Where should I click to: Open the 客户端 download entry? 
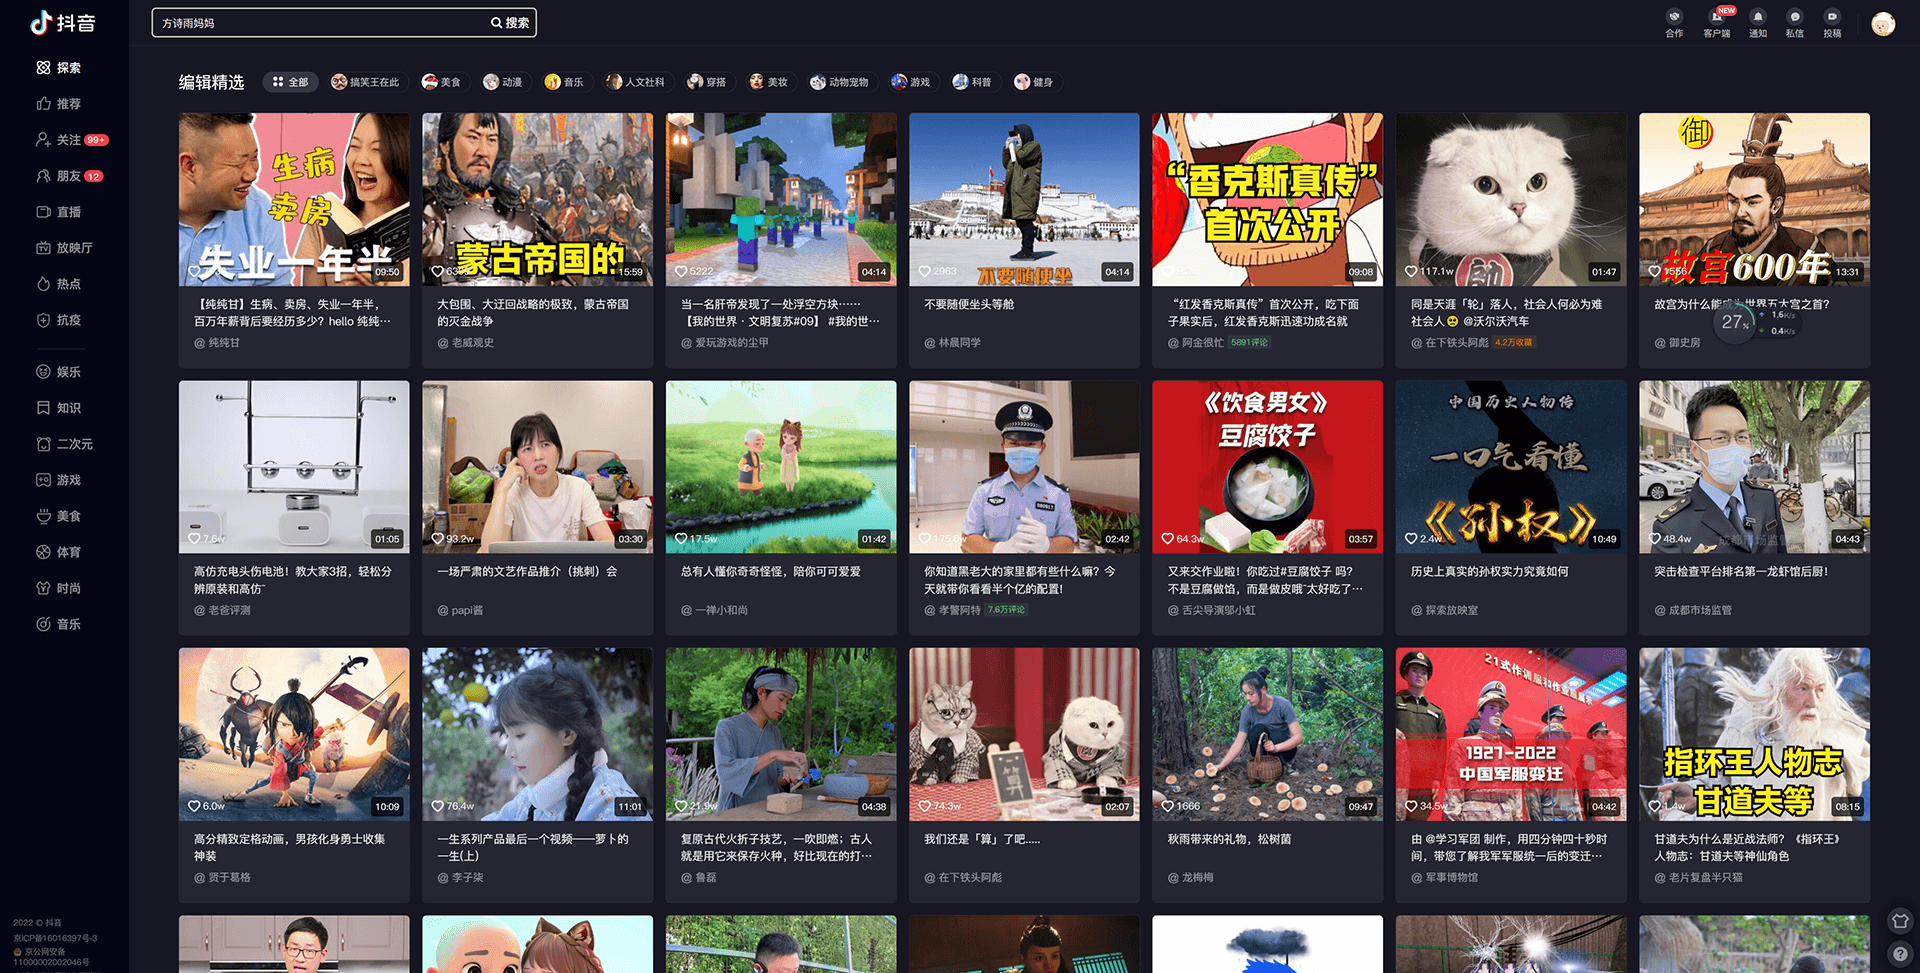pyautogui.click(x=1717, y=22)
